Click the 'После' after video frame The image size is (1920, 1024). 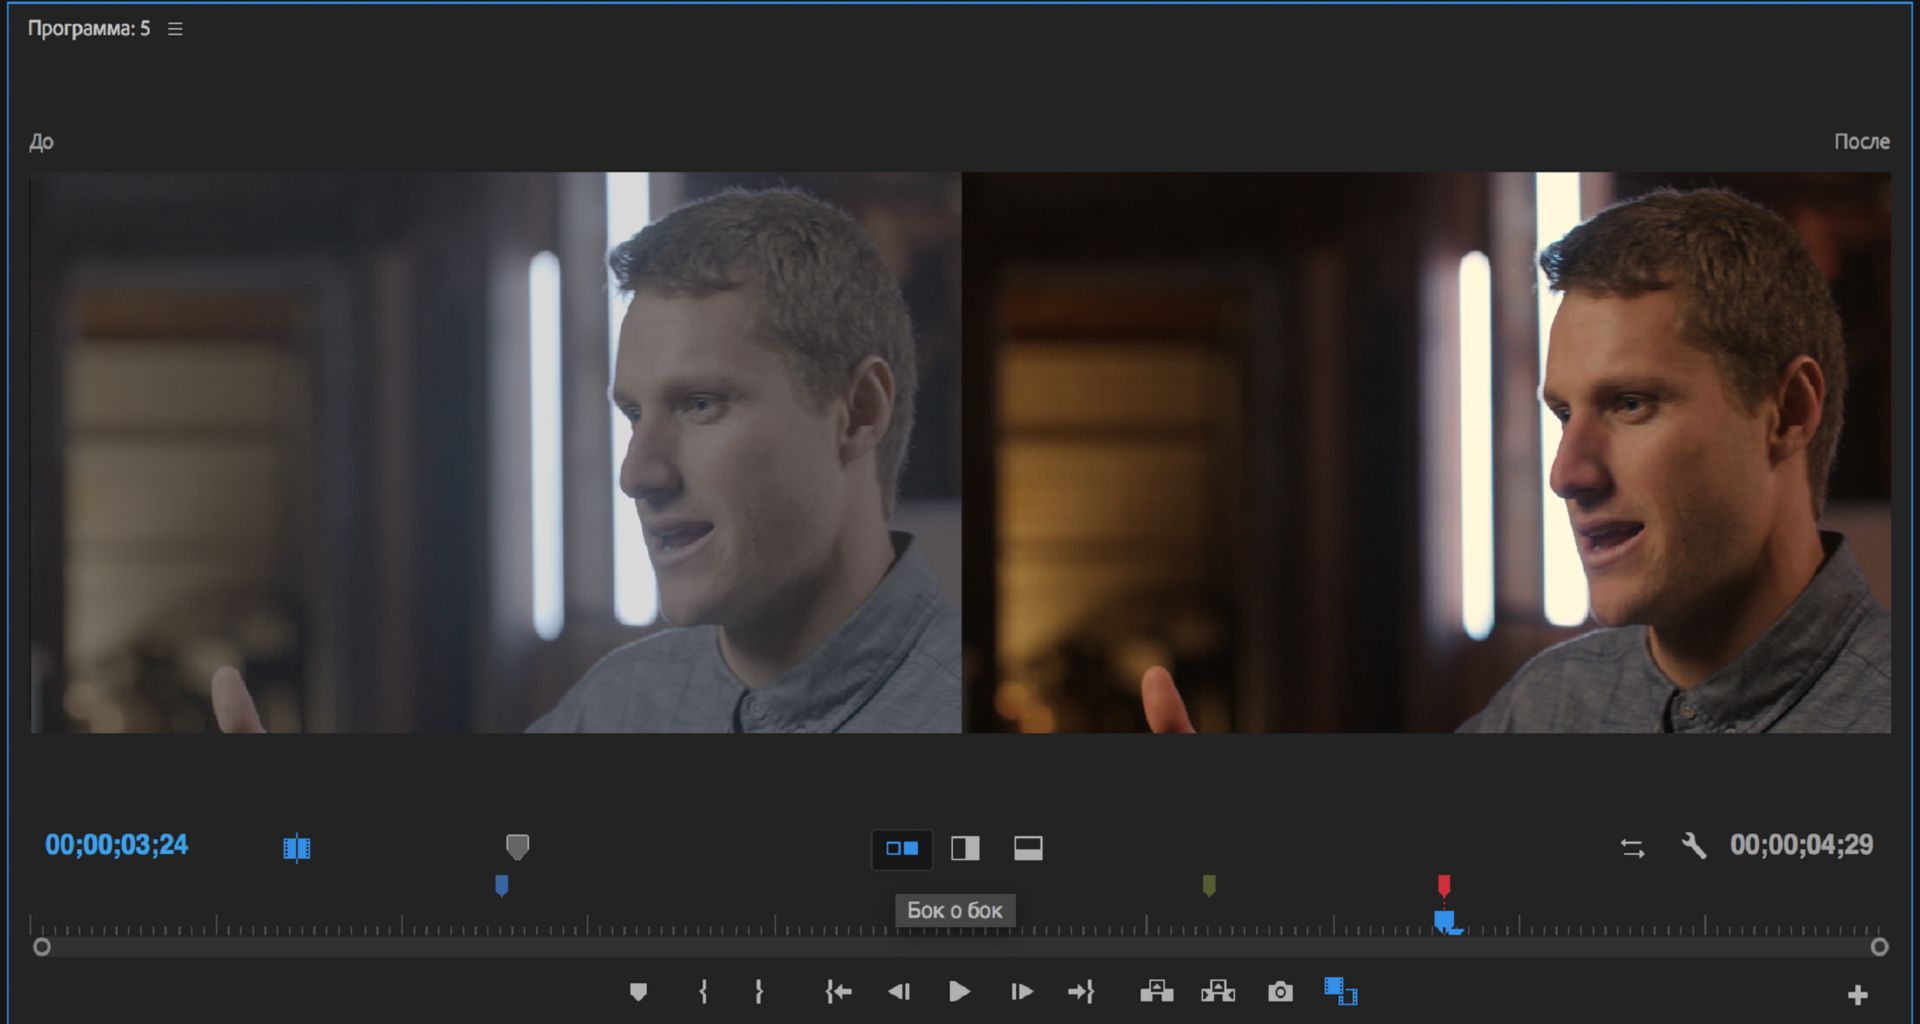pyautogui.click(x=1426, y=453)
